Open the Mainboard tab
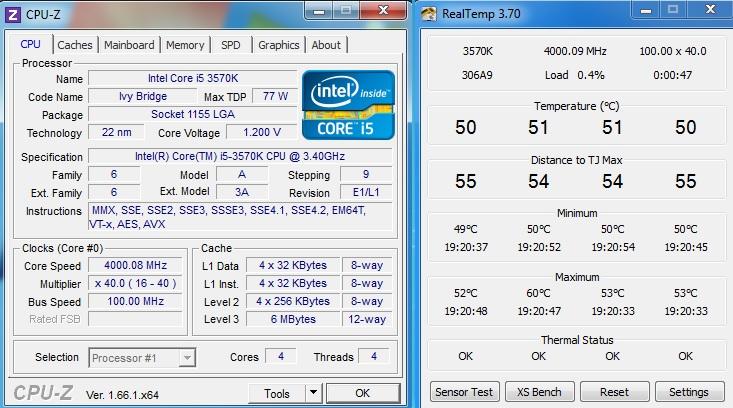Screen dimensions: 733x408 pyautogui.click(x=129, y=45)
